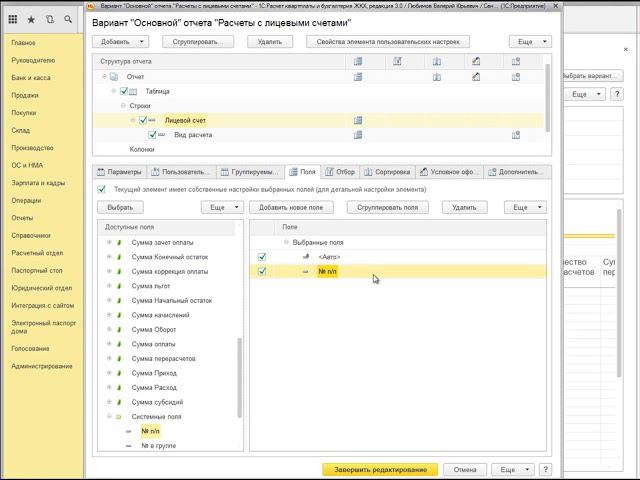Image resolution: width=640 pixels, height=480 pixels.
Task: Click the available fields list scrollbar
Action: [x=240, y=378]
